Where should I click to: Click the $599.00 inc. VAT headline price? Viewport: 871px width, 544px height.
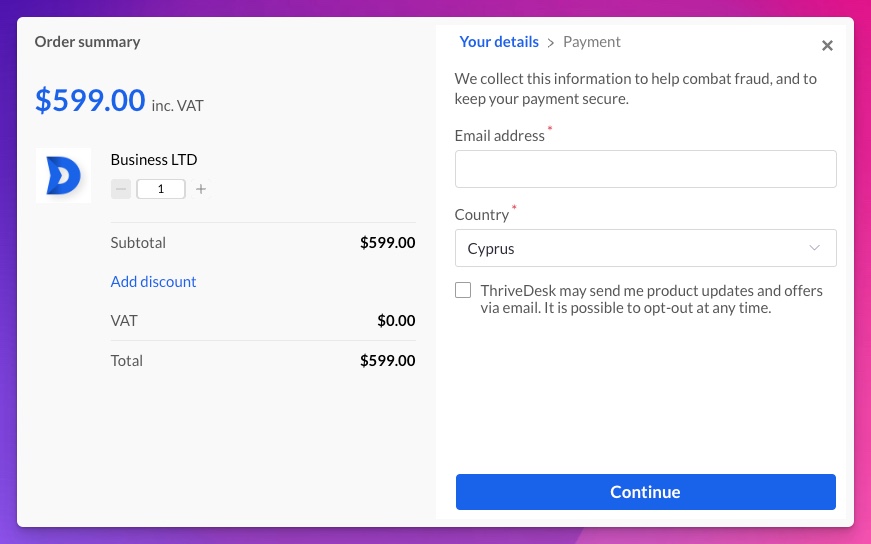pyautogui.click(x=119, y=101)
